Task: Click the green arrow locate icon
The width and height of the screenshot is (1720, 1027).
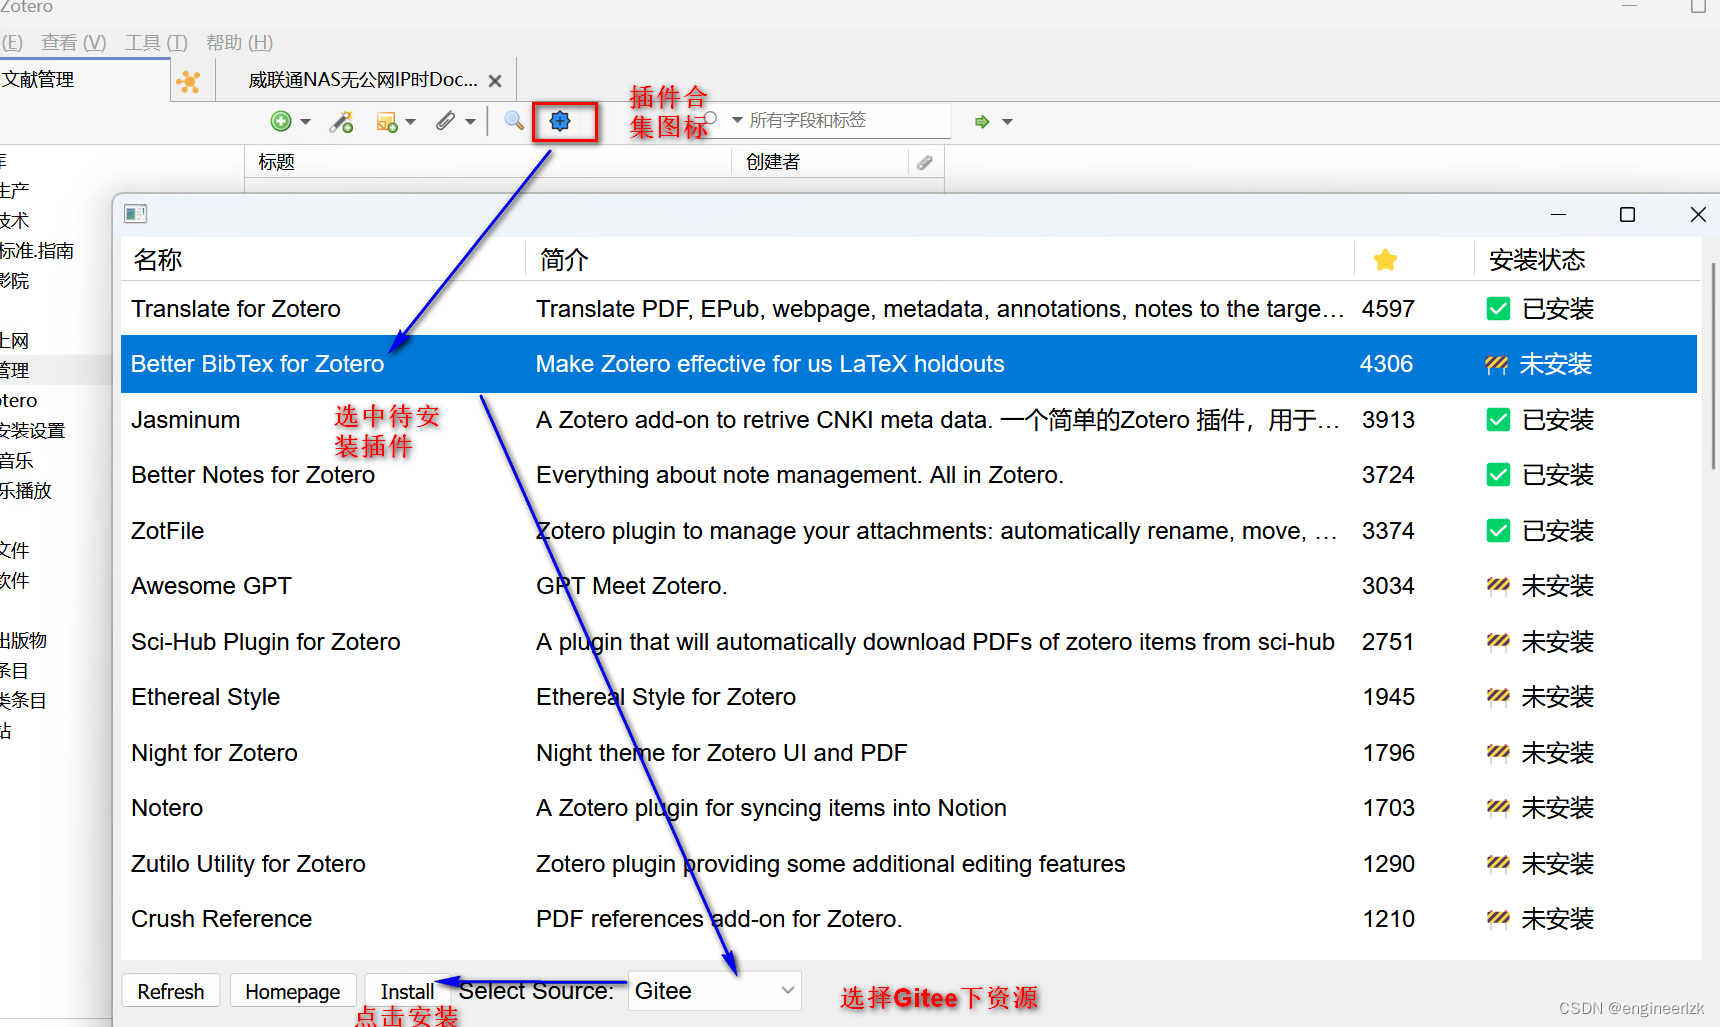Action: coord(982,121)
